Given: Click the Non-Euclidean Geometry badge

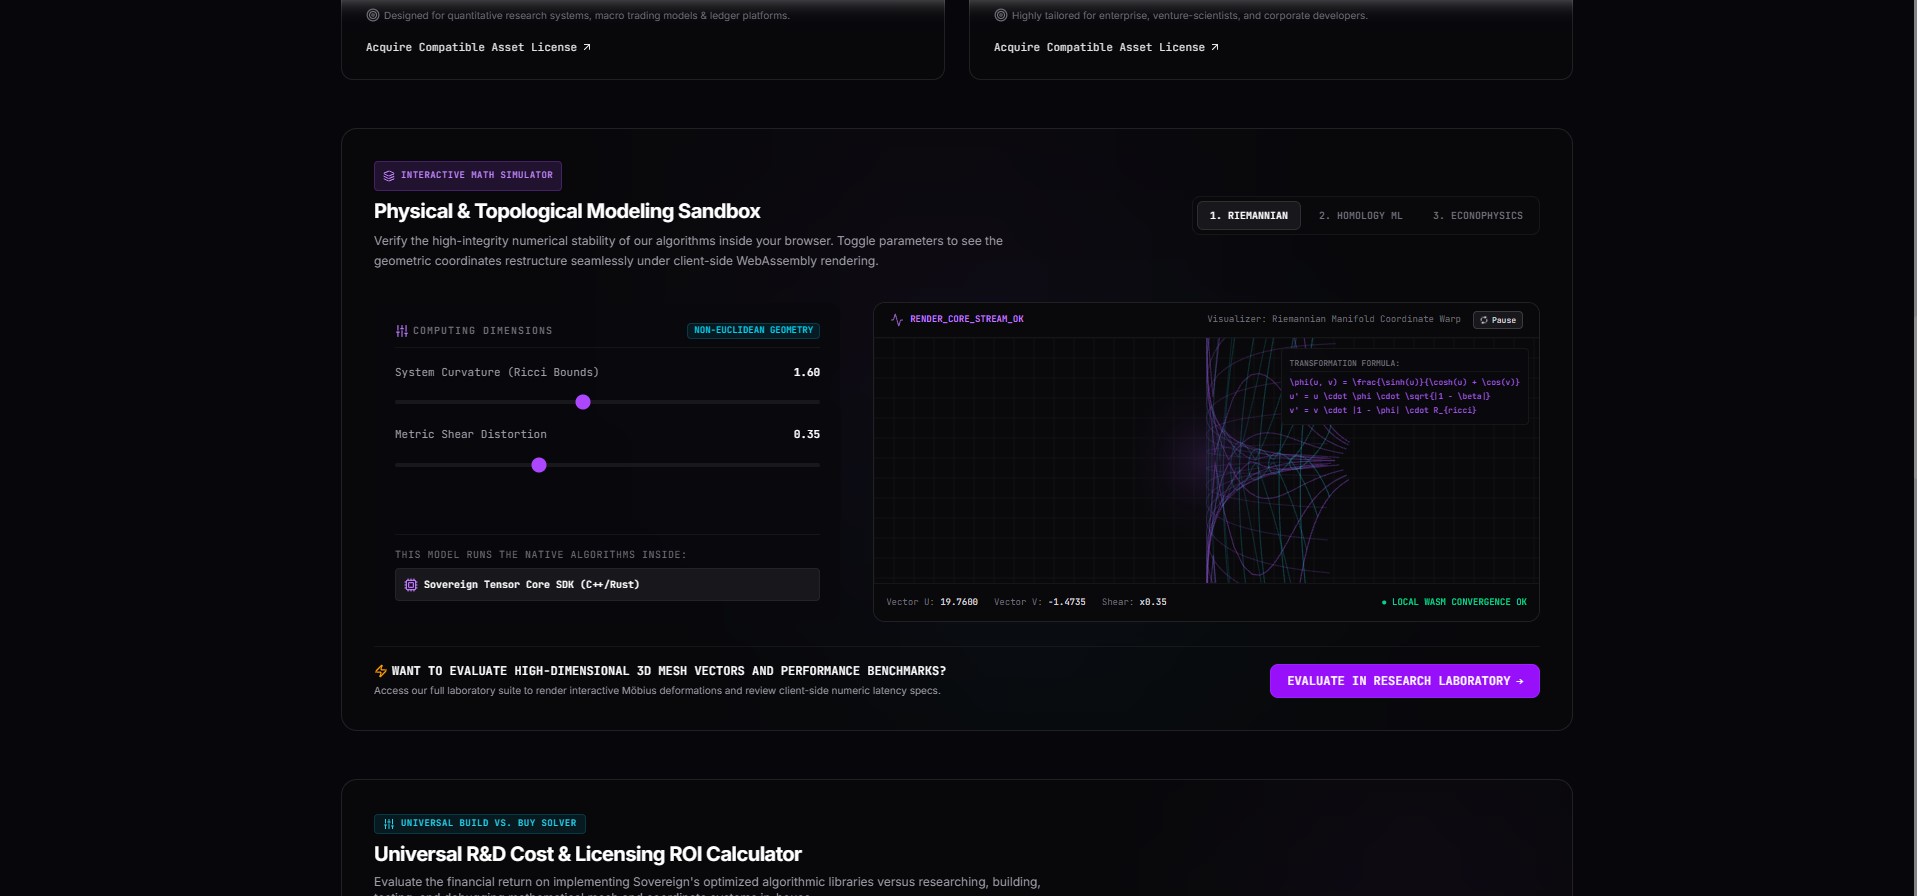Looking at the screenshot, I should point(753,330).
